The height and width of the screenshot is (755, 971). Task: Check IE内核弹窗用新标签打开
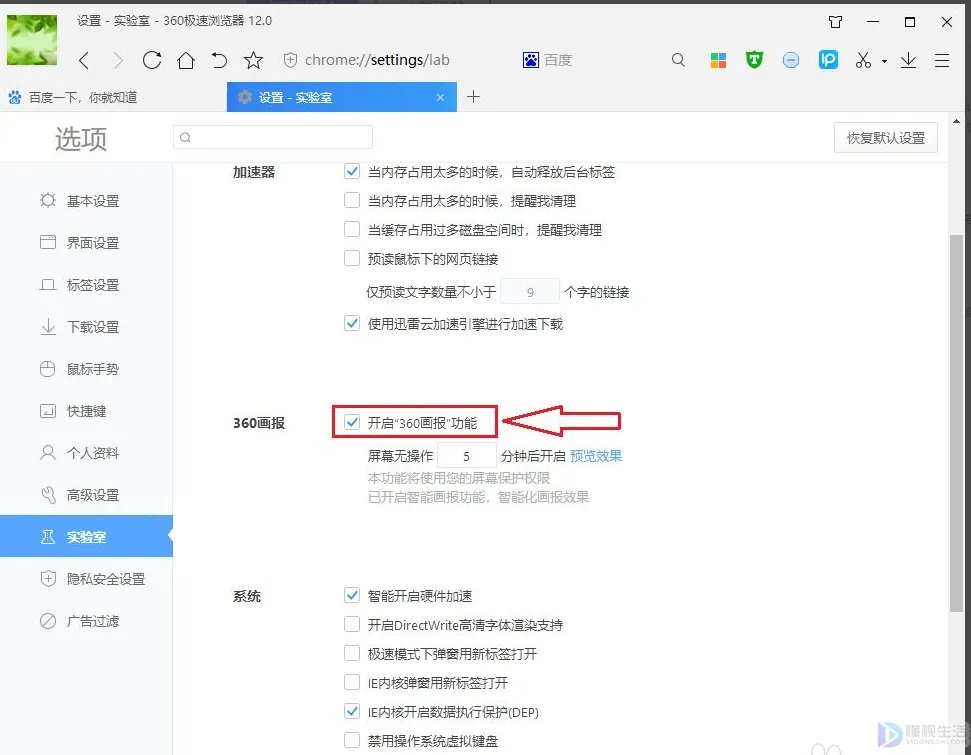(x=352, y=683)
